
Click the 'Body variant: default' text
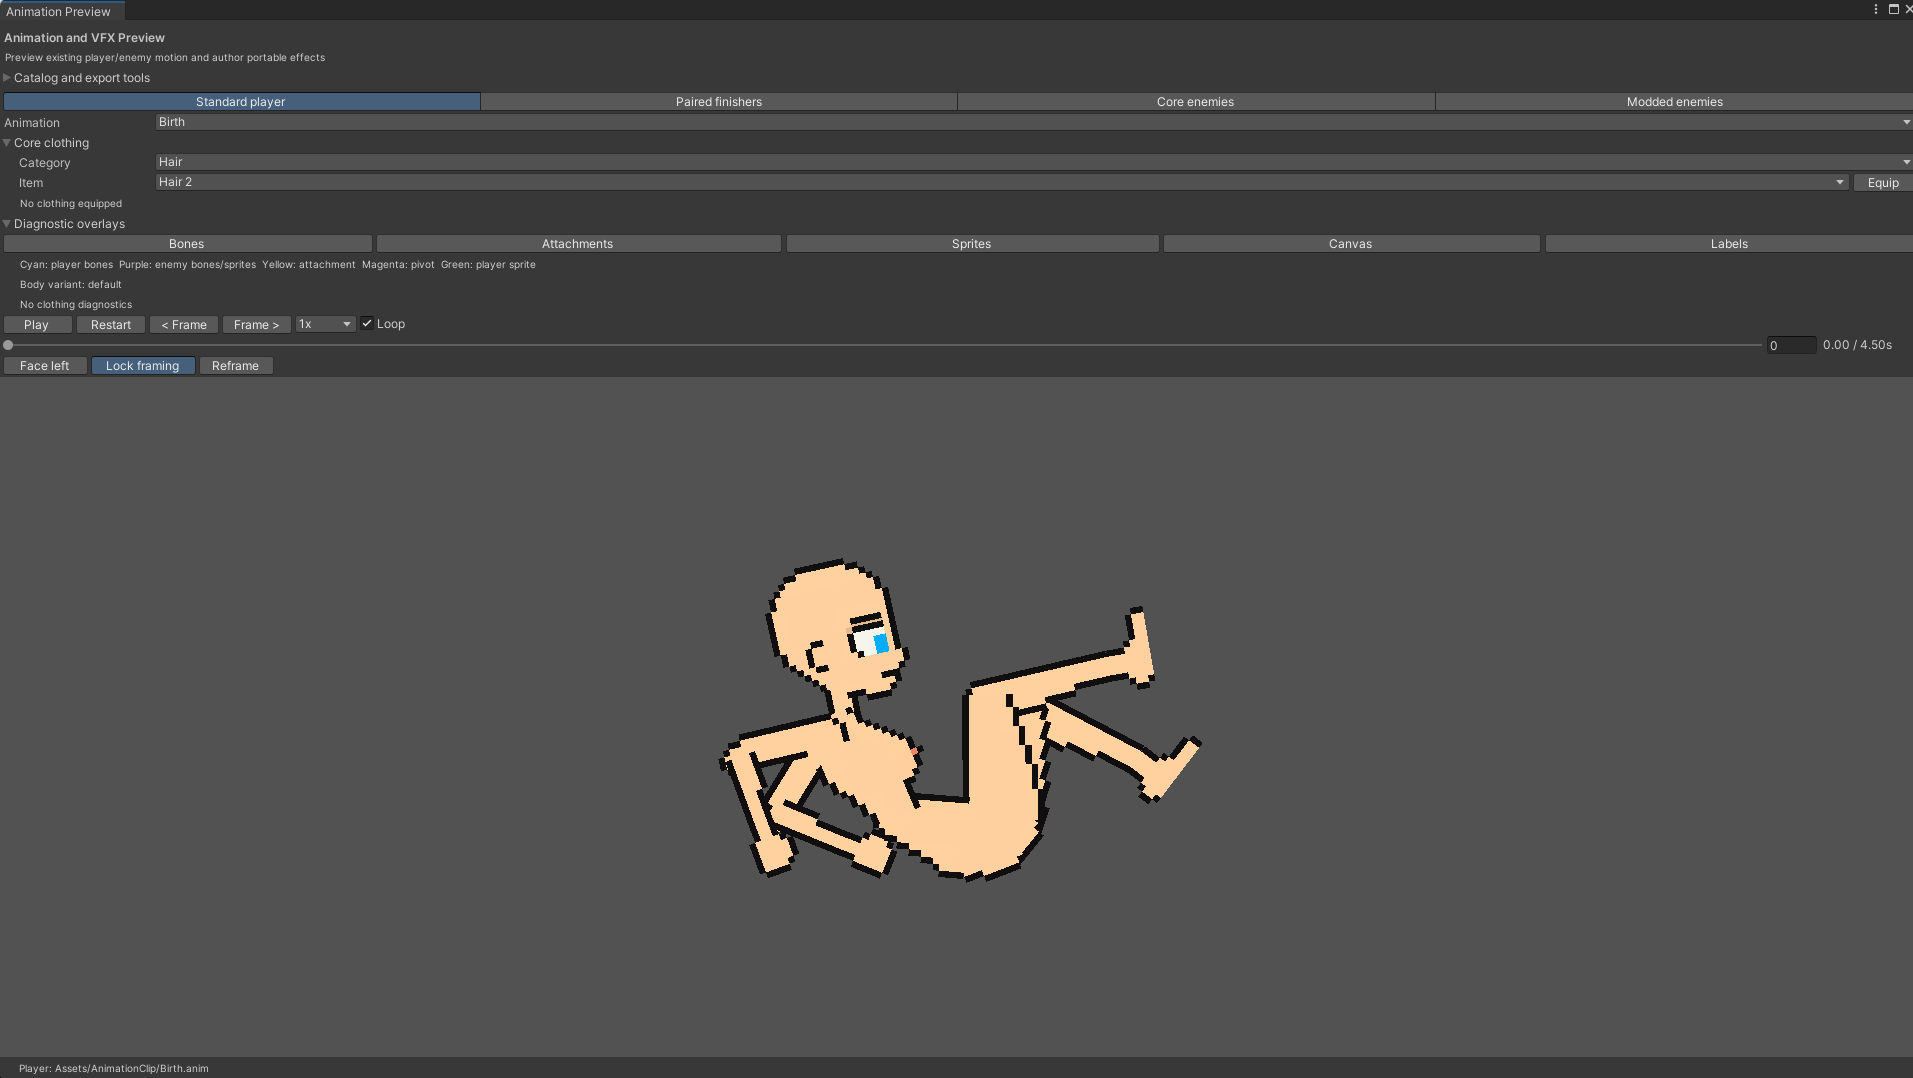(71, 285)
